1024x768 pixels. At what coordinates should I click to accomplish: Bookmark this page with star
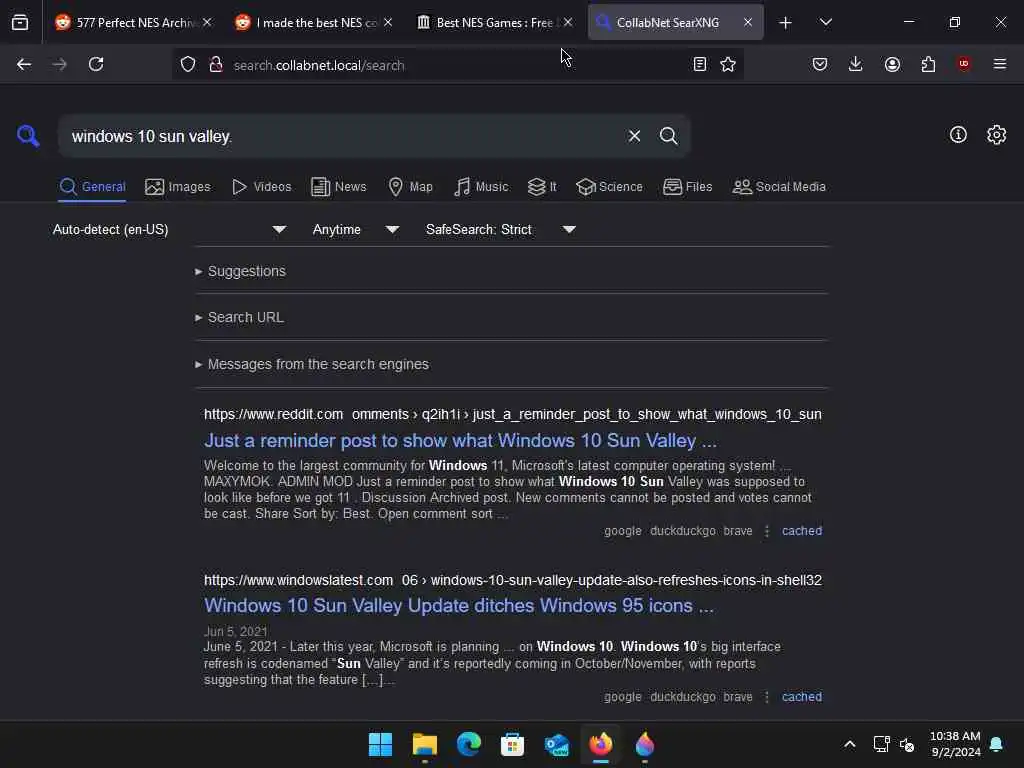click(728, 64)
